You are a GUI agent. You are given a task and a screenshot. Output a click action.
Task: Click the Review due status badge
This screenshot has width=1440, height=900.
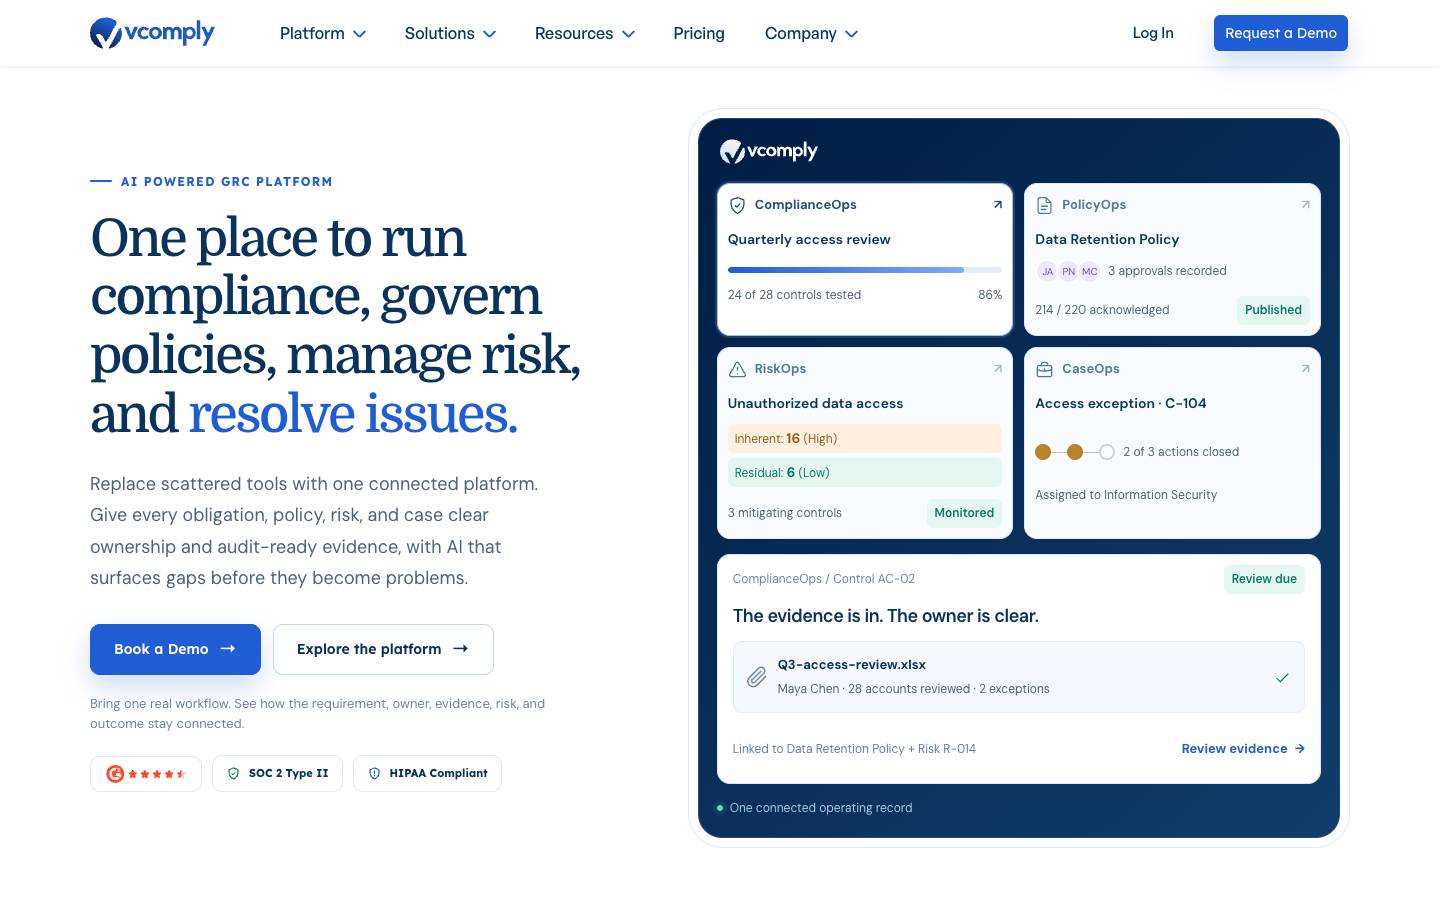pos(1264,579)
